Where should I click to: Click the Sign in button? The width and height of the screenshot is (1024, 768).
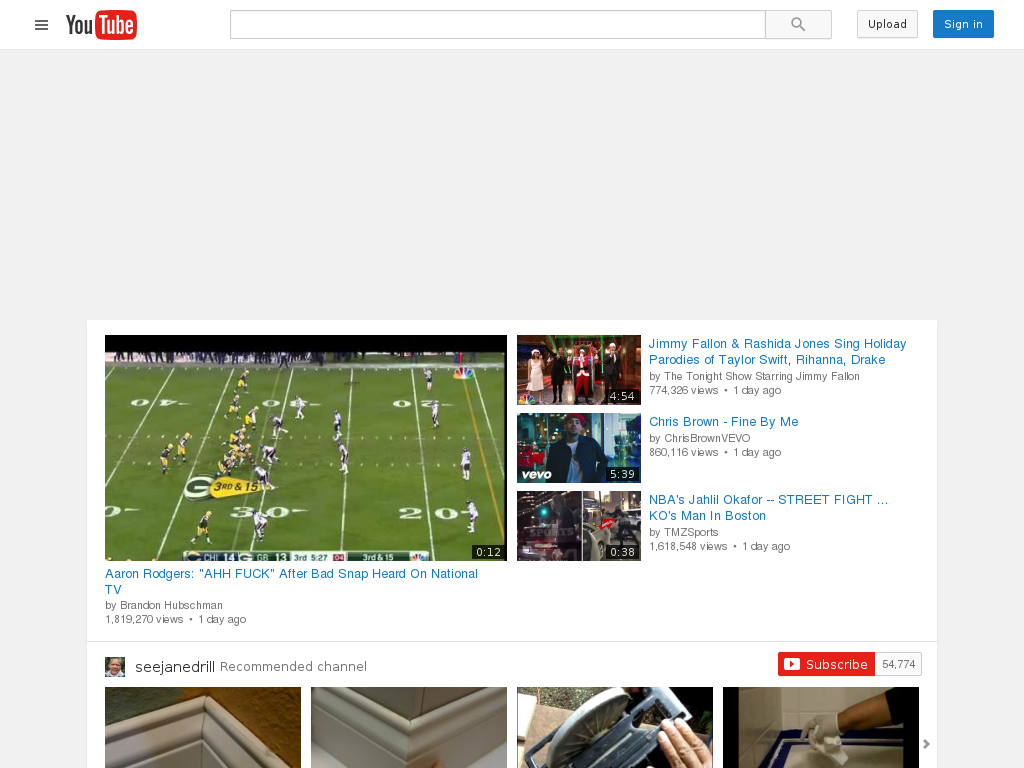pos(963,24)
